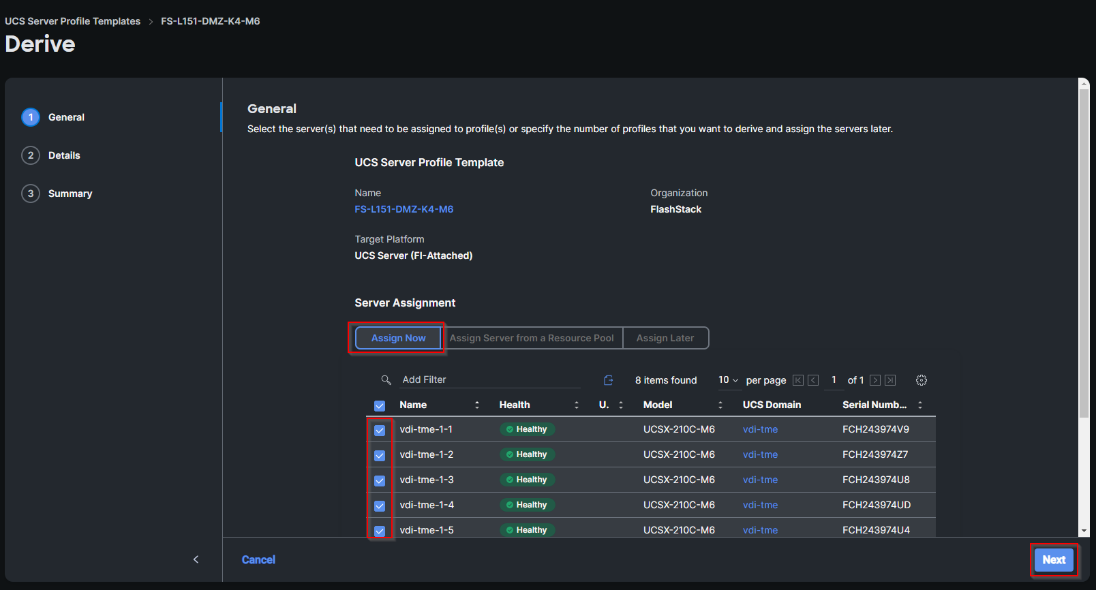Go to the previous results page
Image resolution: width=1096 pixels, height=590 pixels.
point(814,380)
